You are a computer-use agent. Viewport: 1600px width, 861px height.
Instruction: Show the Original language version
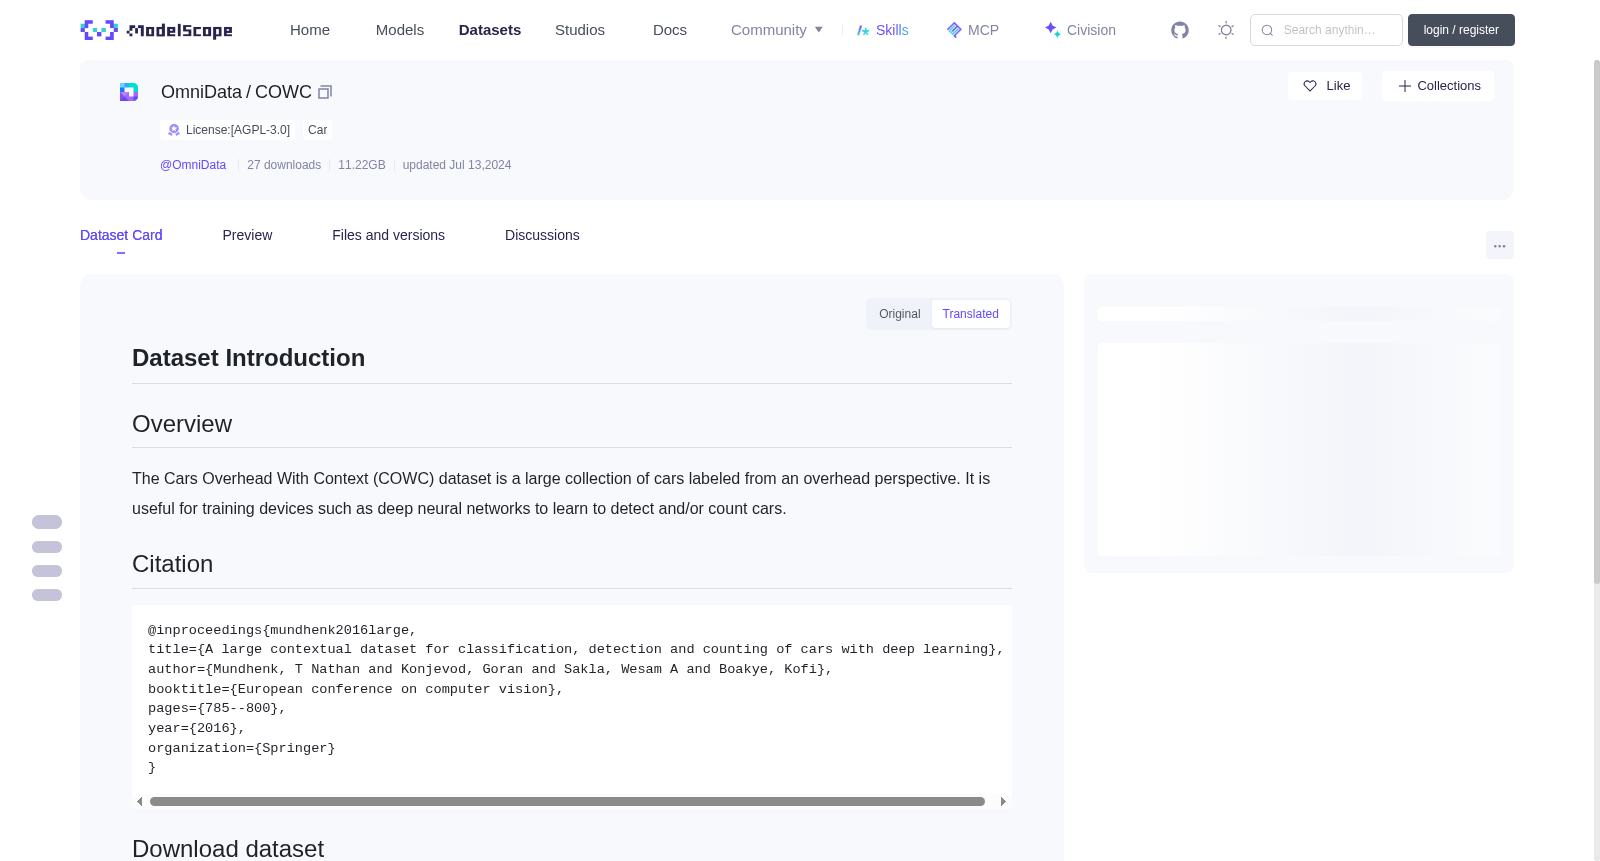[900, 314]
